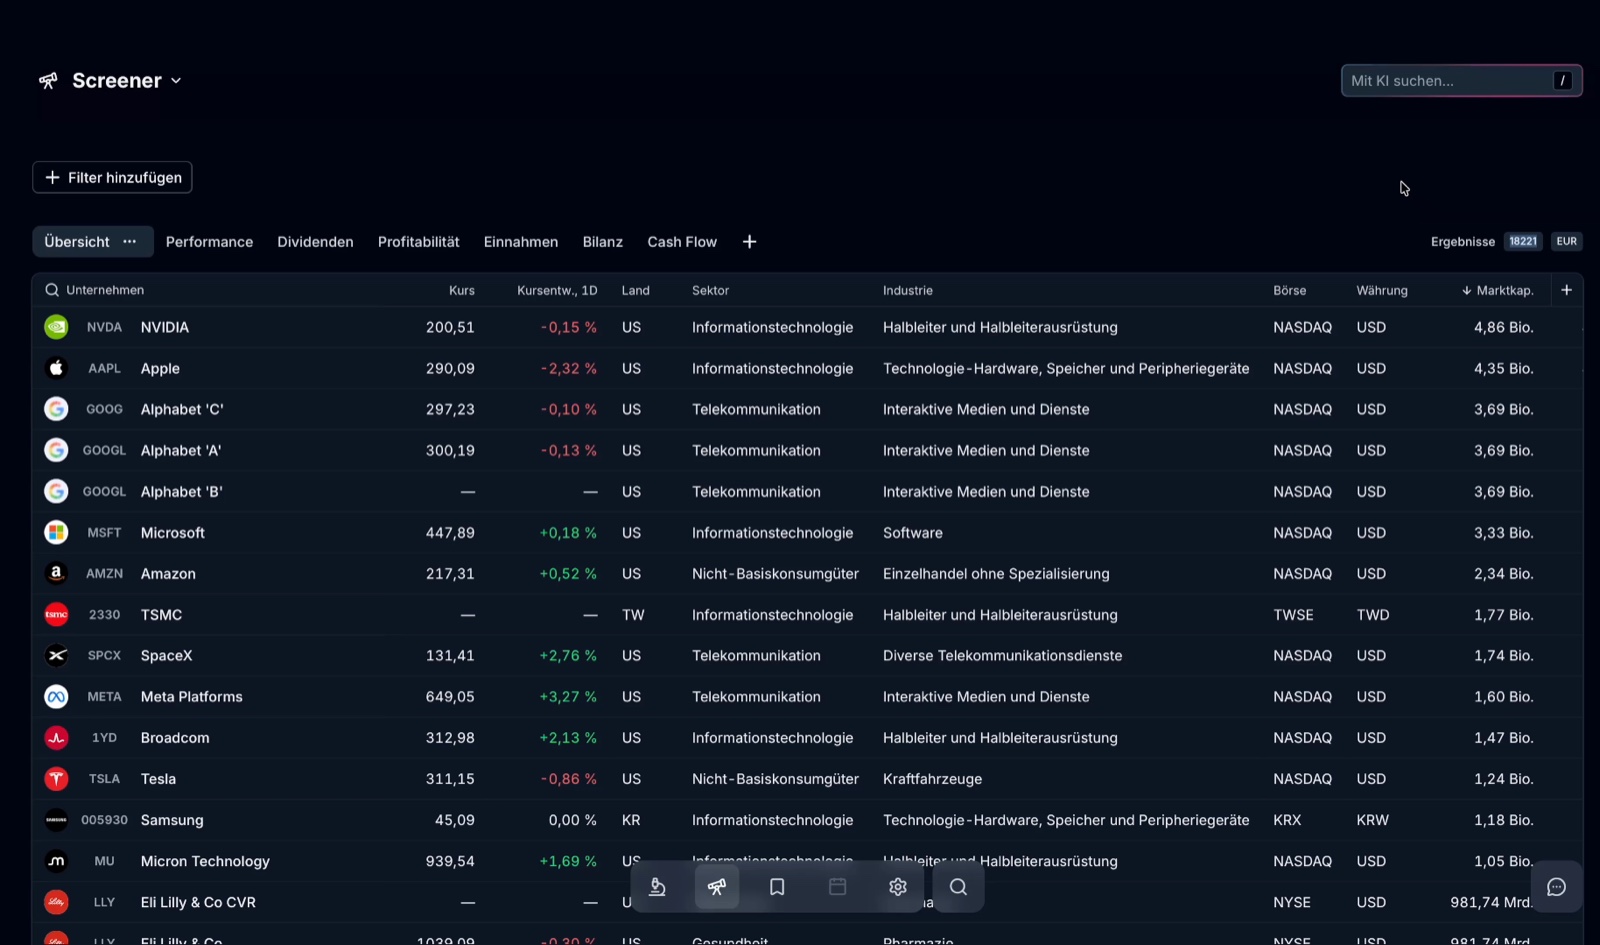Click the MSFT ticker symbol
Screen dimensions: 1600x945
104,533
